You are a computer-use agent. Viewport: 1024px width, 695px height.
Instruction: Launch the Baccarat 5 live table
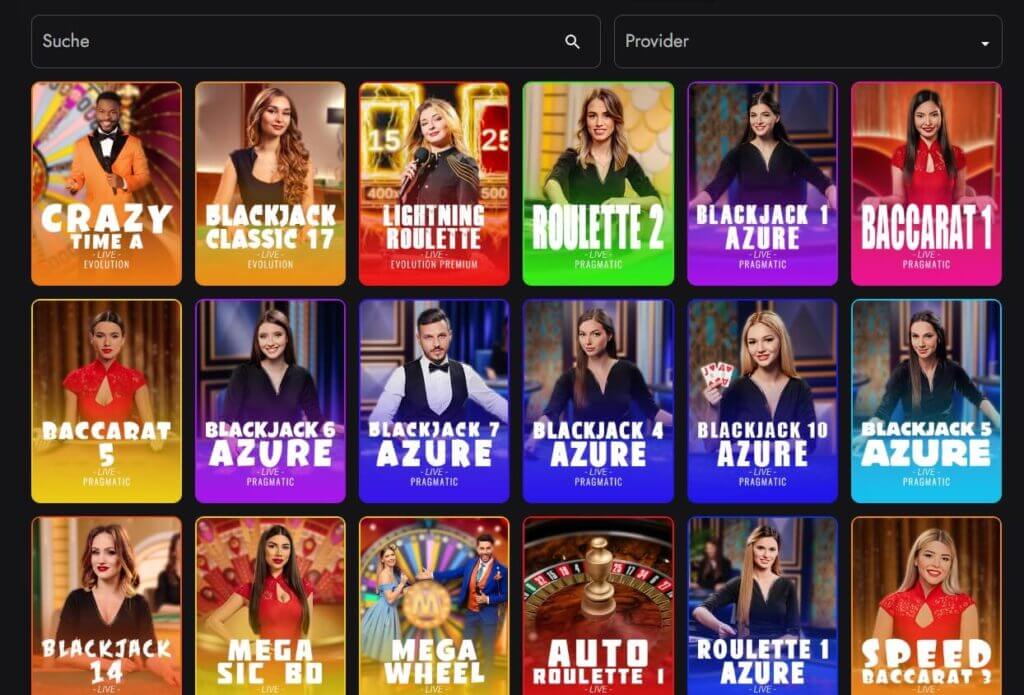pos(106,401)
